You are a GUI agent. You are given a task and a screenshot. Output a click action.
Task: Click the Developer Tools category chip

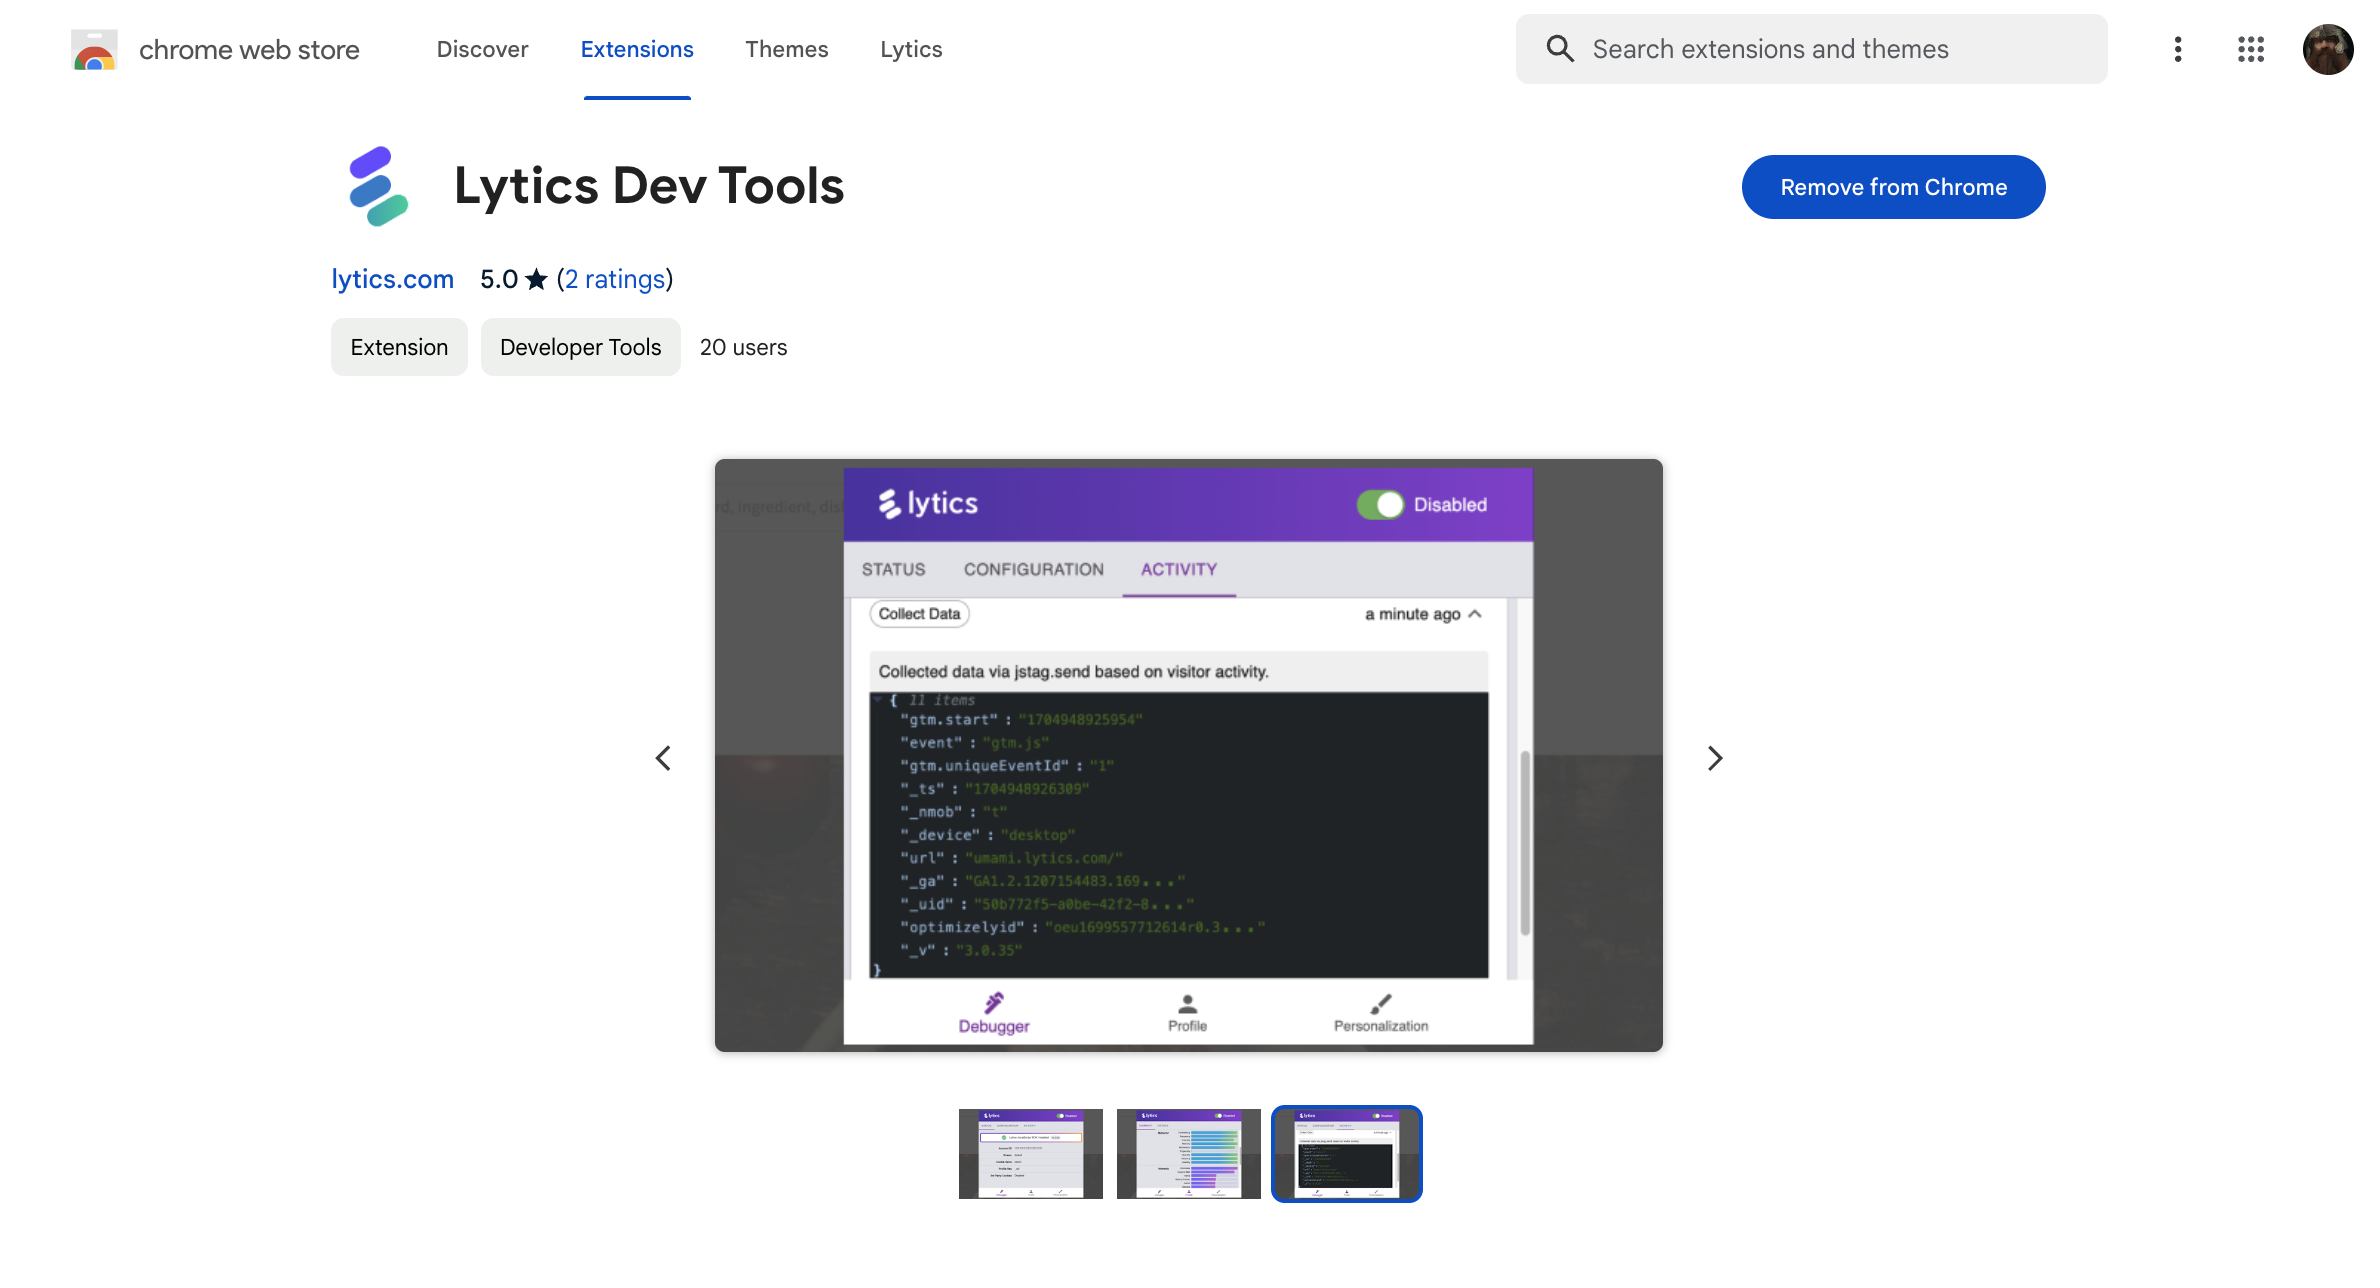point(581,347)
